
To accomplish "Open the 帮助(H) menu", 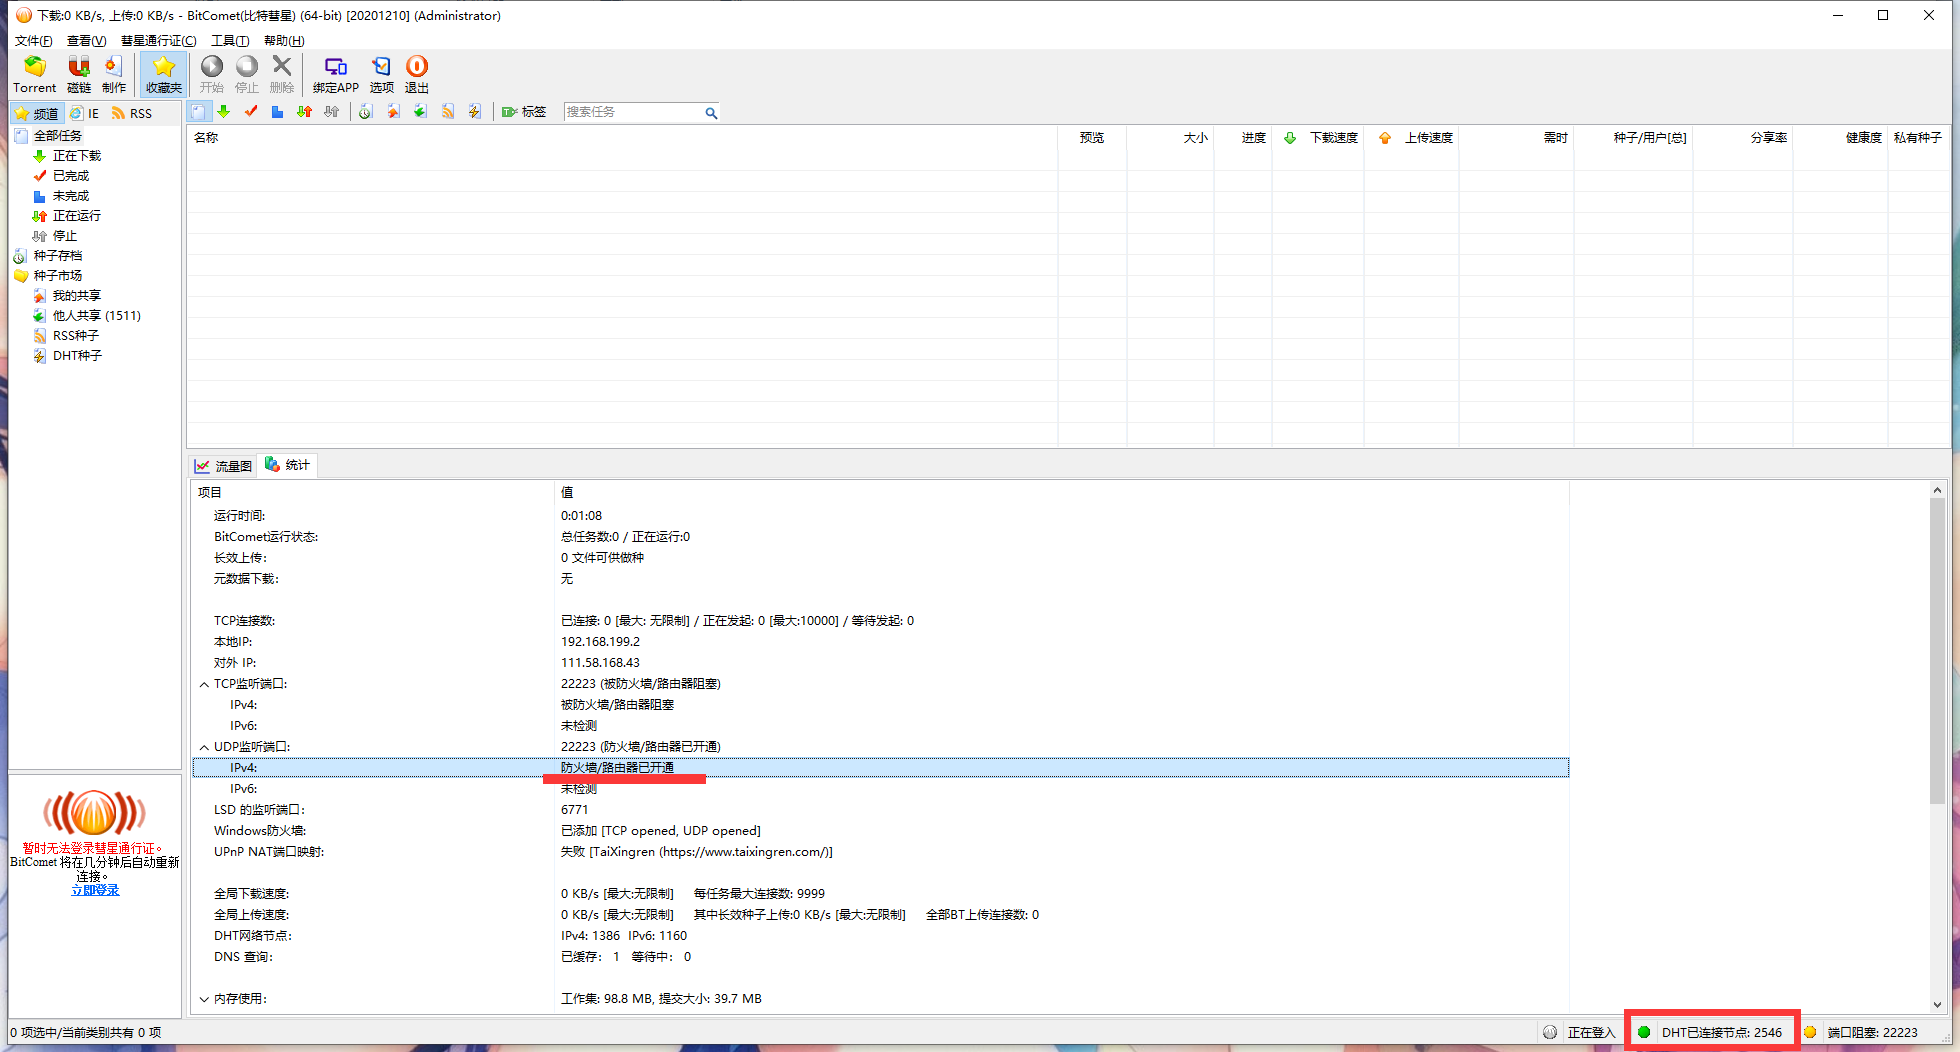I will tap(284, 40).
